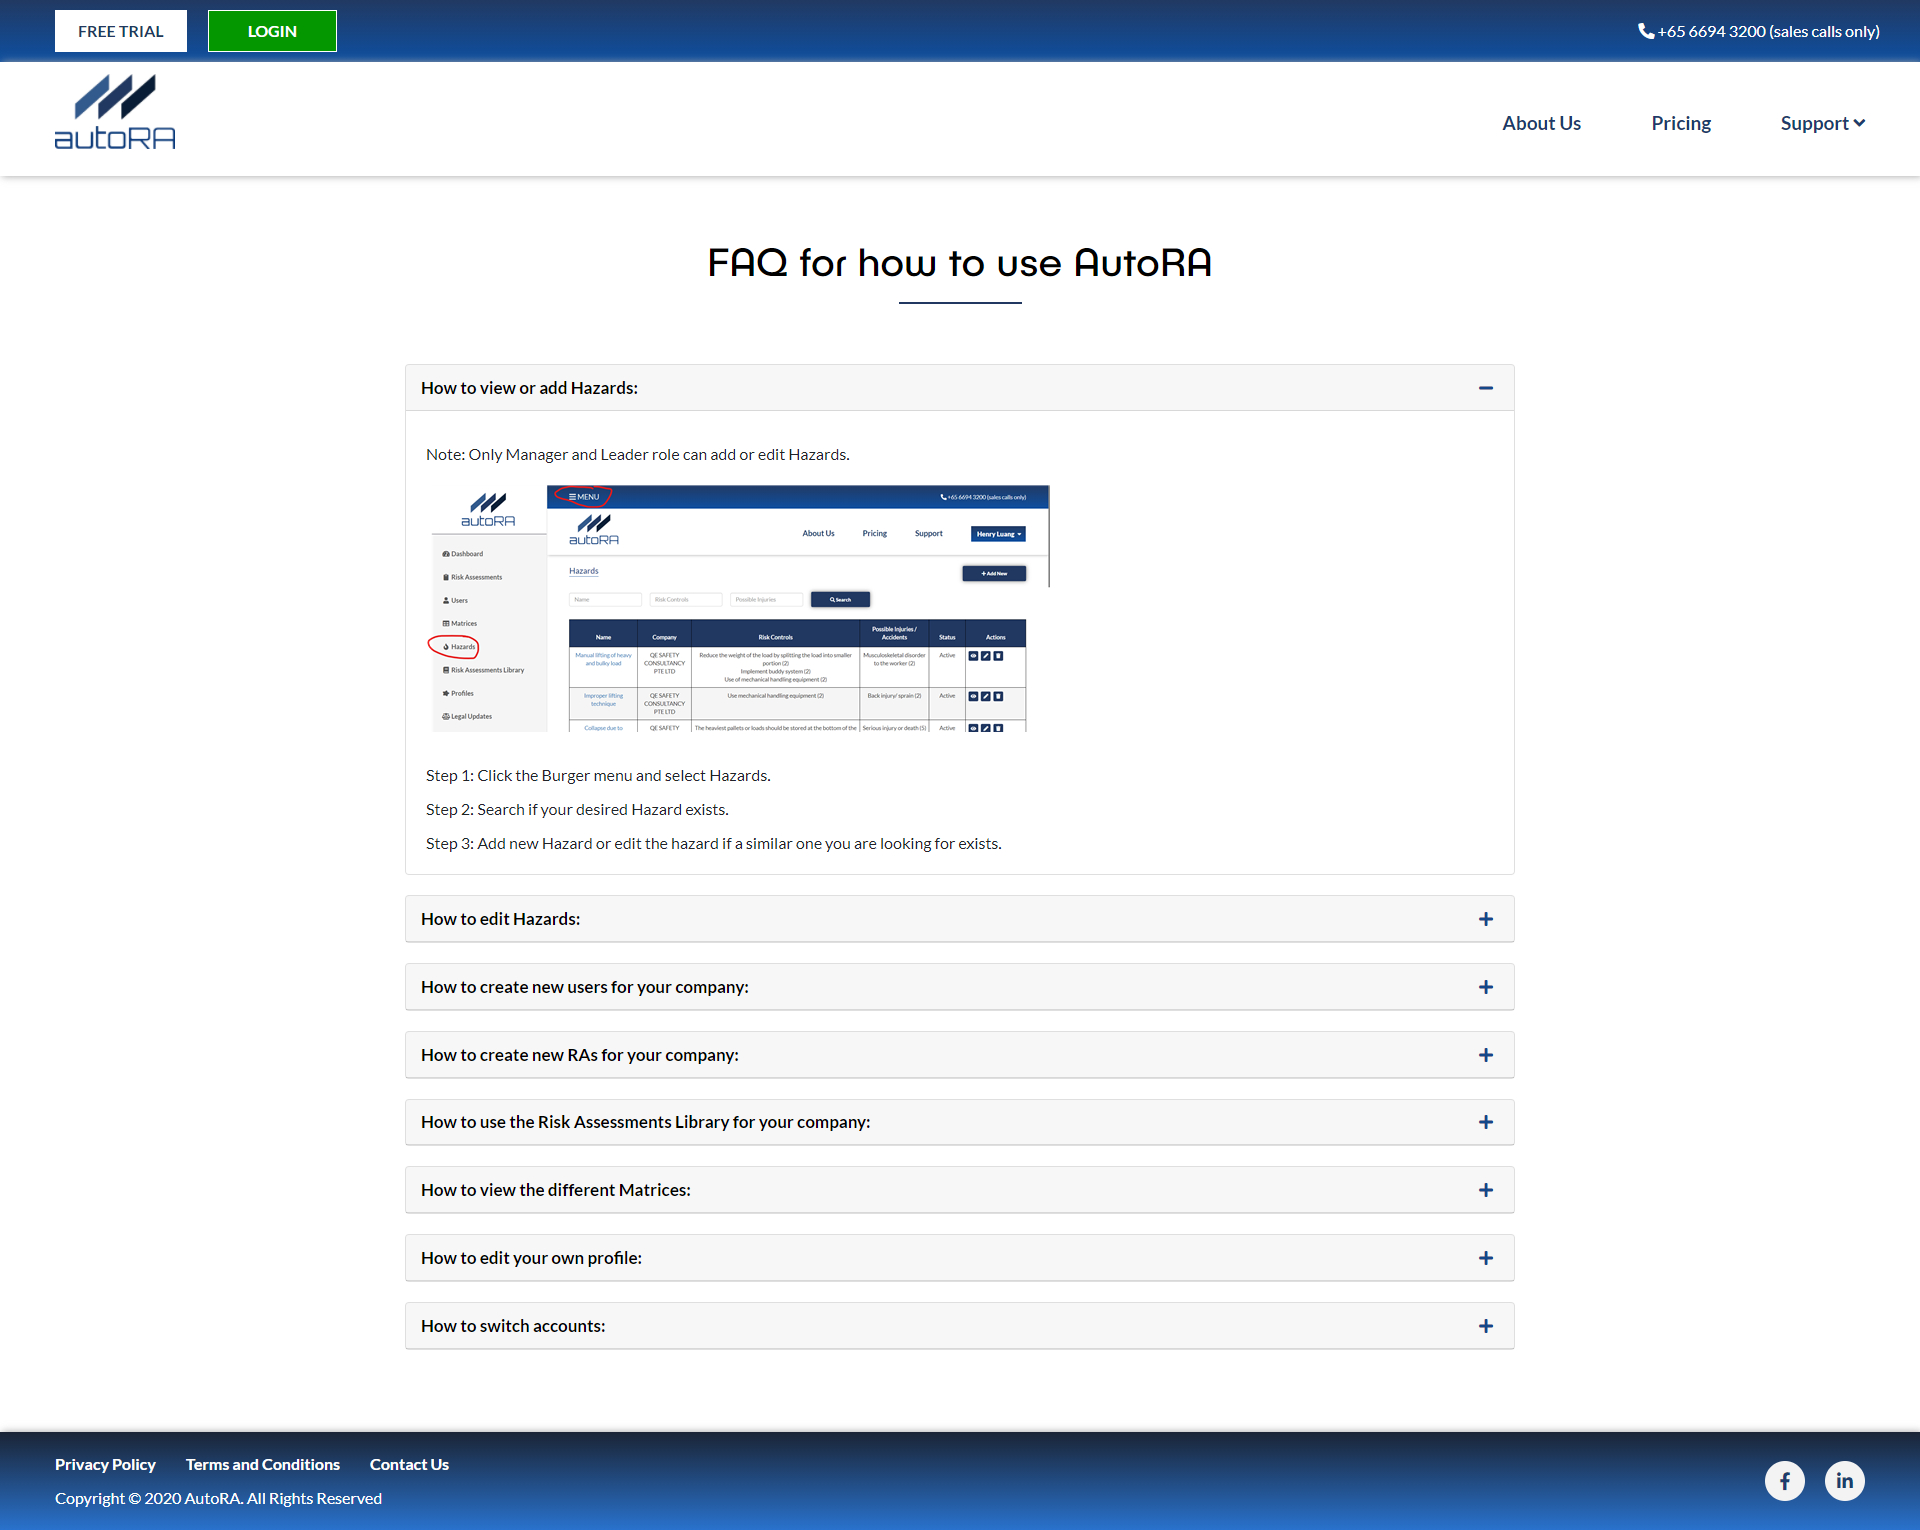Expand 'How to create new users for your company'

585,987
